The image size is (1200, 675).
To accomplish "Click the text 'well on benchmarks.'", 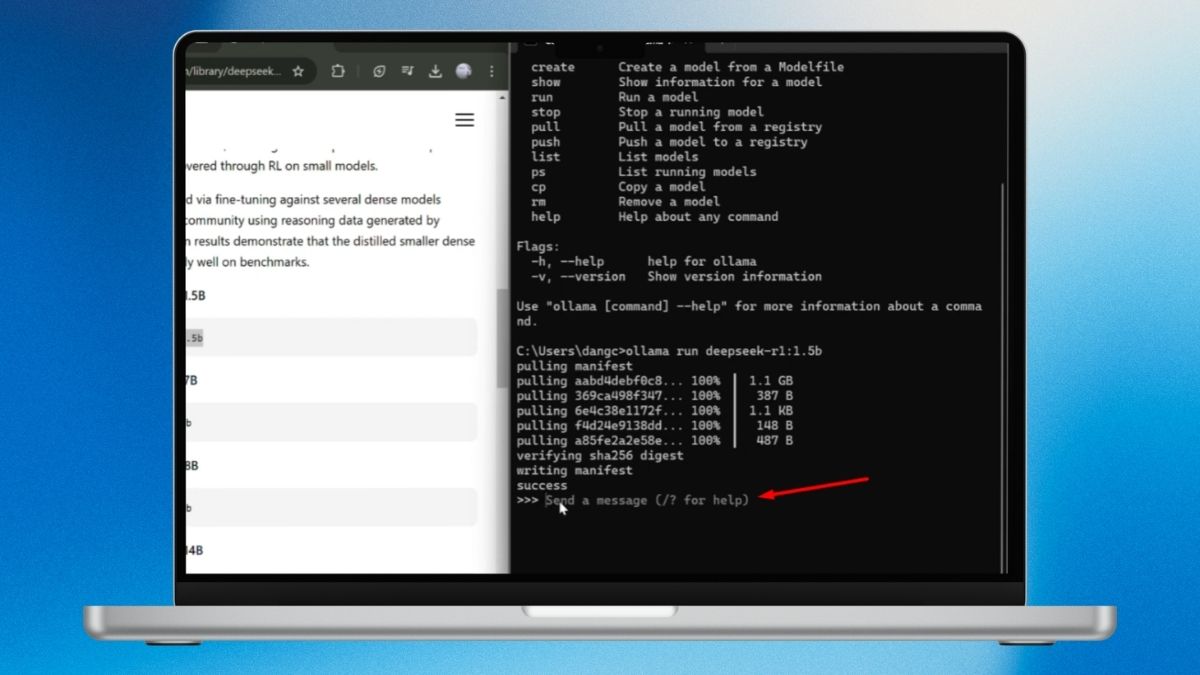I will (x=253, y=262).
